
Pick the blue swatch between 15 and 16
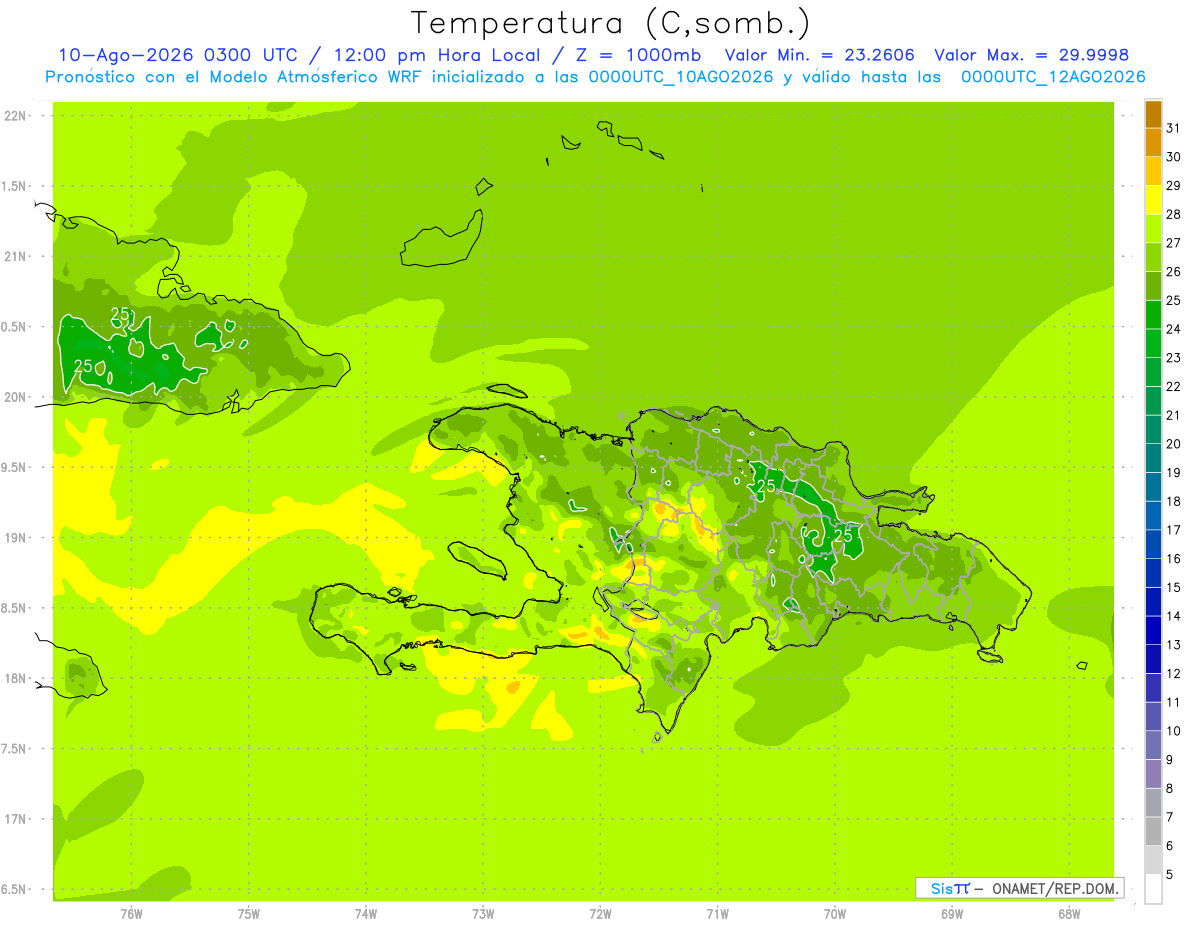point(1153,573)
